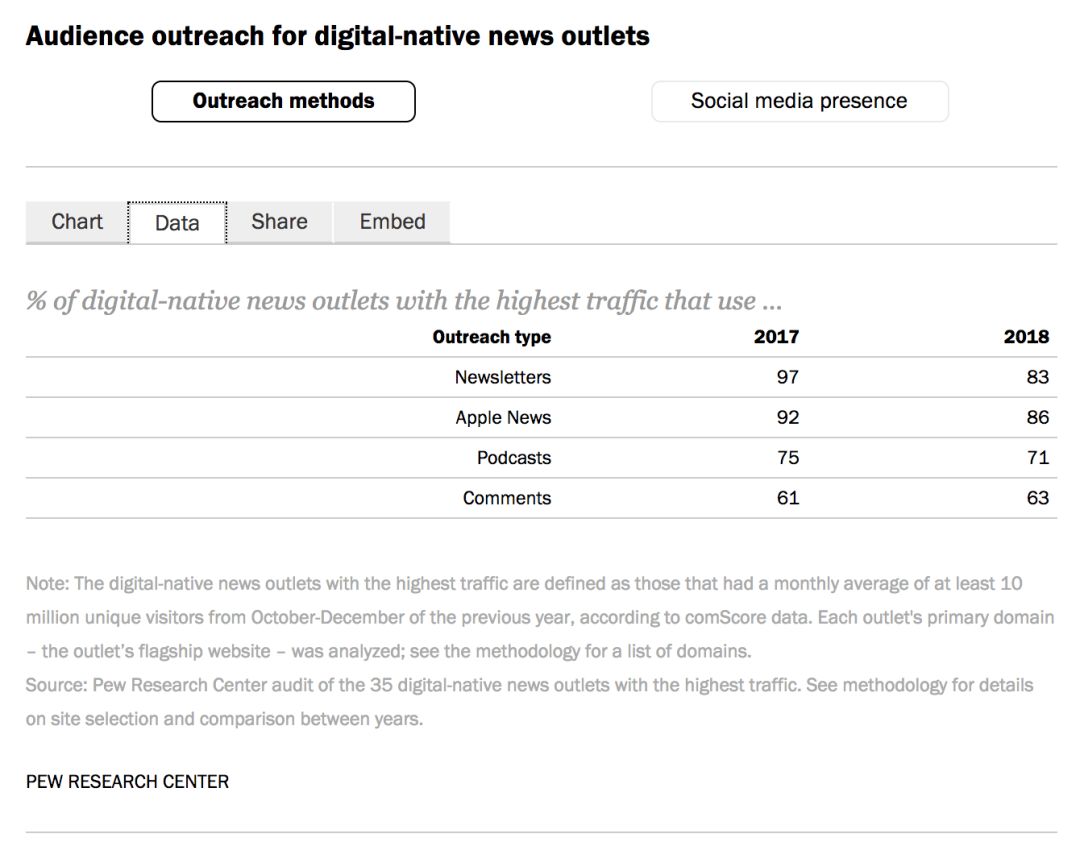
Task: Select the Podcasts row label
Action: coord(514,458)
